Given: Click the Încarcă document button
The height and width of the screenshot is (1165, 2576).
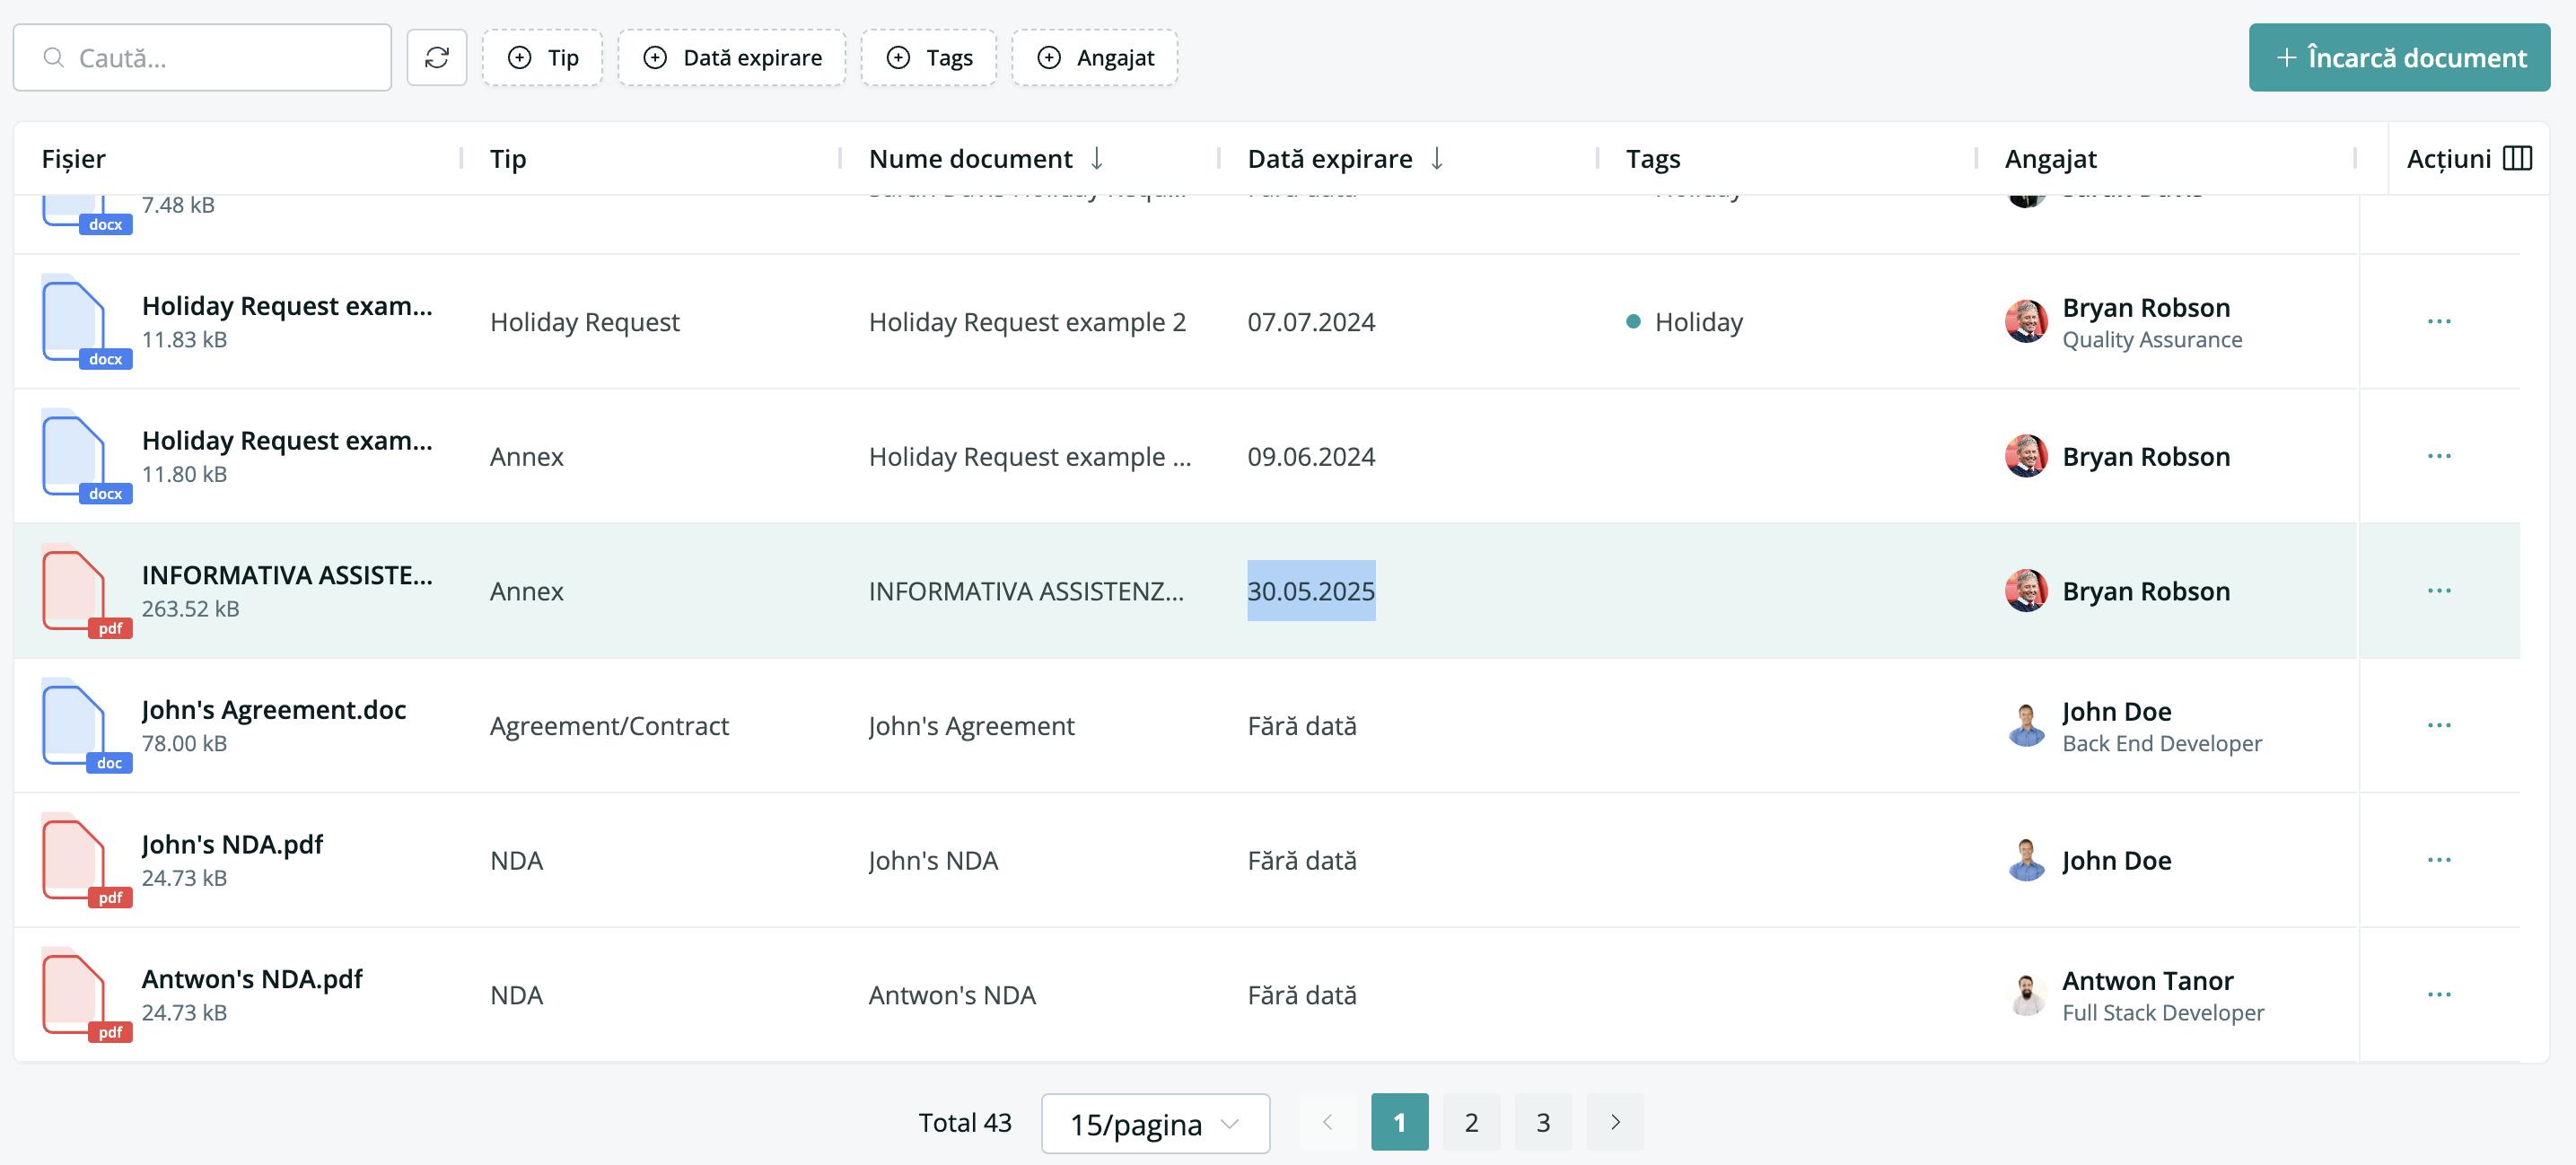Looking at the screenshot, I should point(2398,56).
